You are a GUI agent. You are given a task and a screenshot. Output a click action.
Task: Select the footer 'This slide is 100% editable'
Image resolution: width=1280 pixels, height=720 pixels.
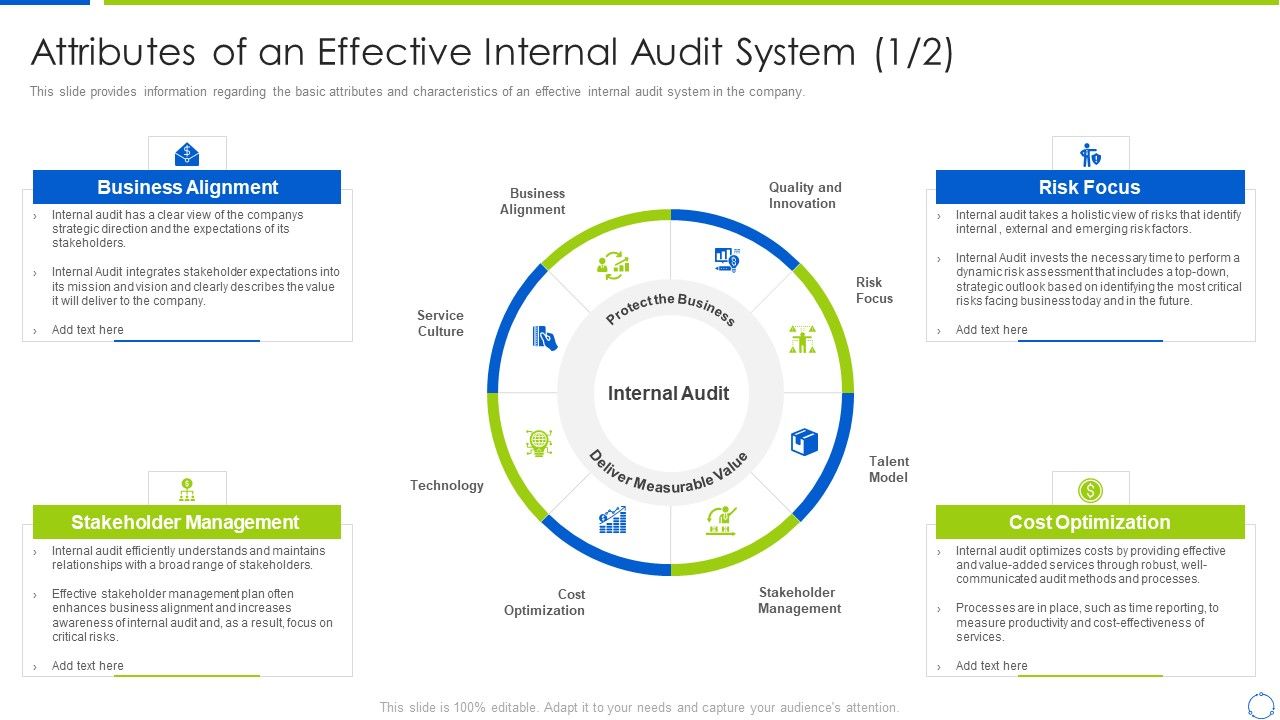(639, 707)
